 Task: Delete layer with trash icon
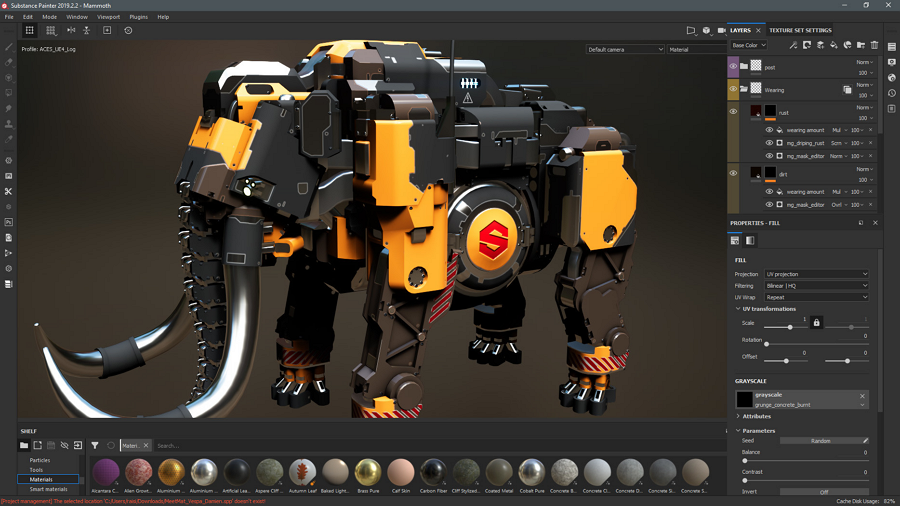pos(874,45)
